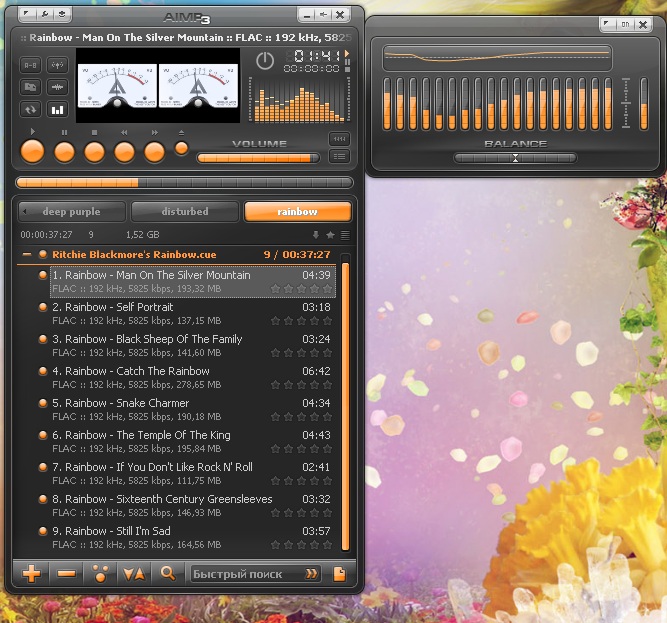Screen dimensions: 667x623
Task: Stop playback with the Stop button
Action: pyautogui.click(x=94, y=152)
